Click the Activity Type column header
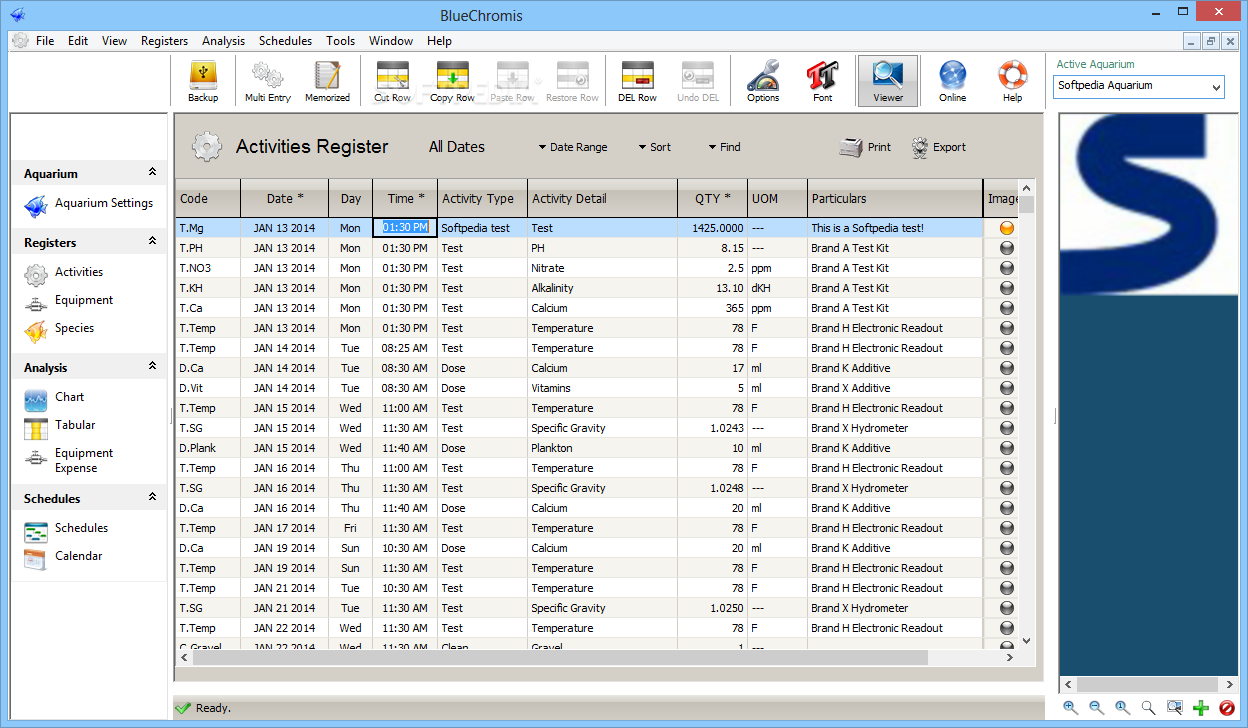Viewport: 1248px width, 728px height. [483, 198]
